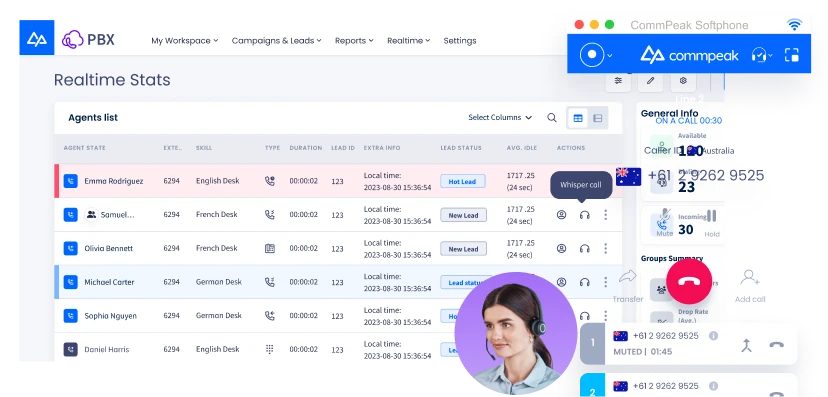Click dialpad type icon in Daniel Harris row
Screen dimensions: 828x397
[270, 349]
